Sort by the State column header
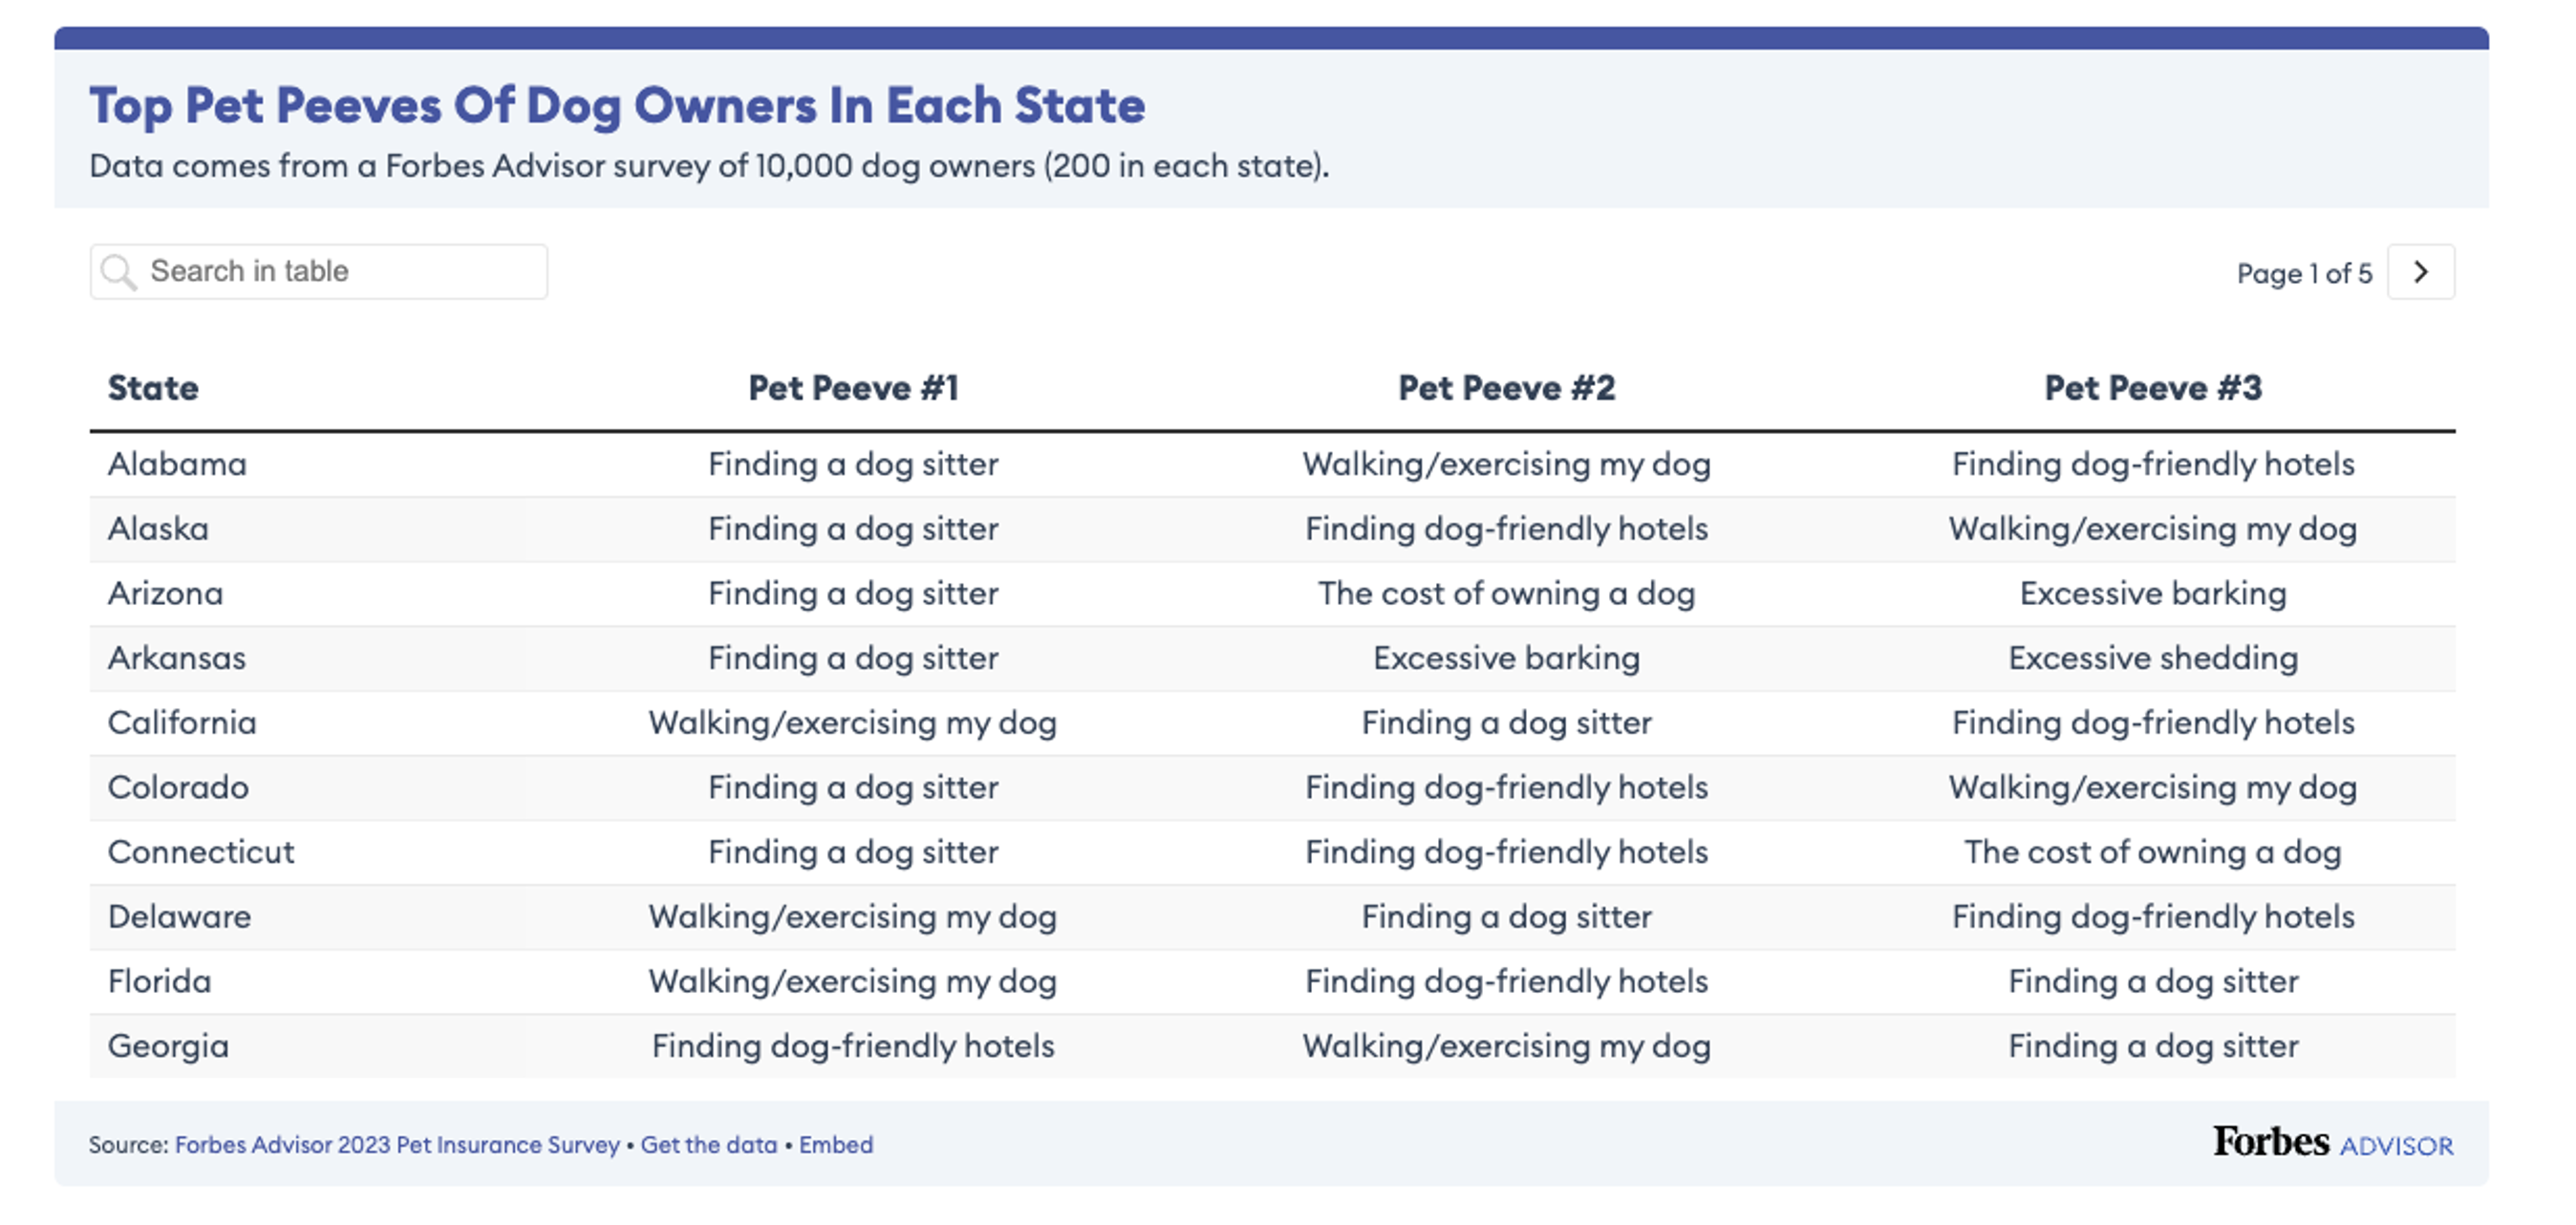Viewport: 2576px width, 1225px height. (x=153, y=388)
